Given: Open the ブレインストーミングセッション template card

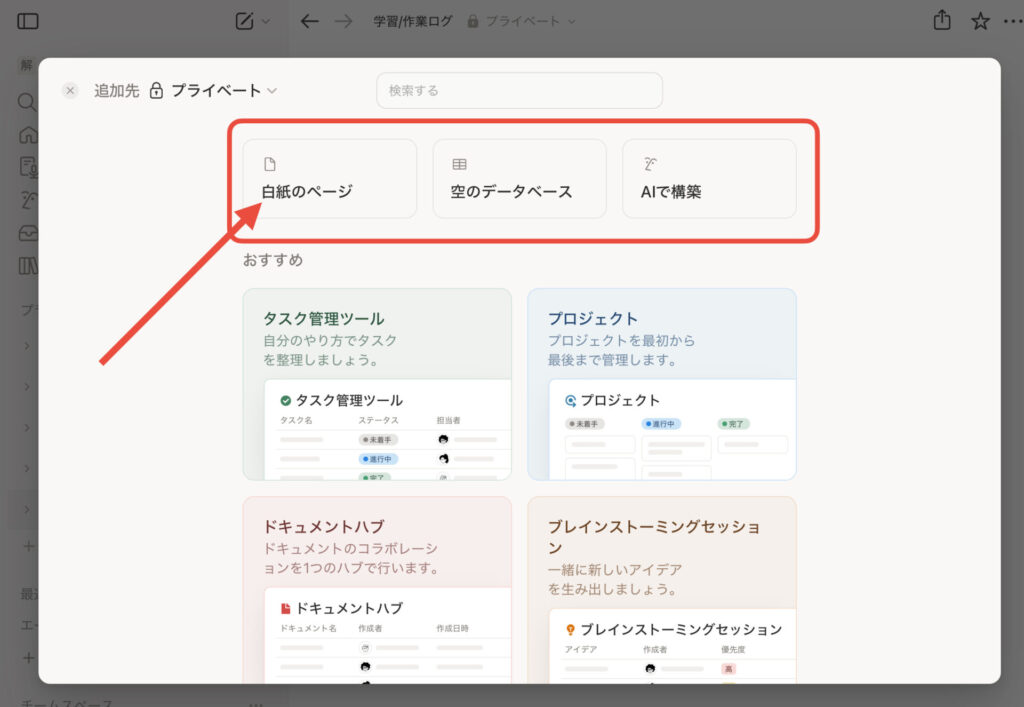Looking at the screenshot, I should coord(662,590).
